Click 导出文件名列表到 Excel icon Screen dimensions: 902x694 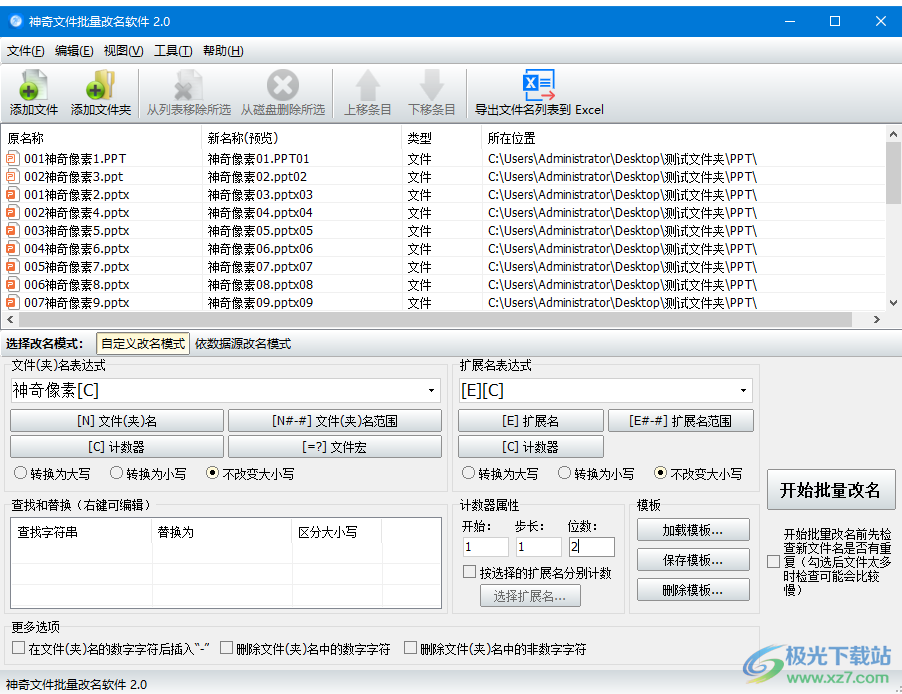pos(539,85)
